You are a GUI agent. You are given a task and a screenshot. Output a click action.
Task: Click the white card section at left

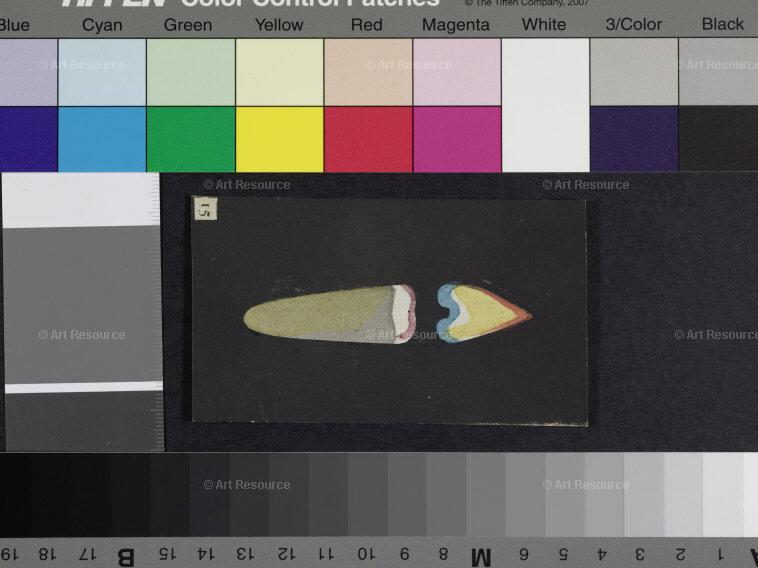tap(81, 200)
